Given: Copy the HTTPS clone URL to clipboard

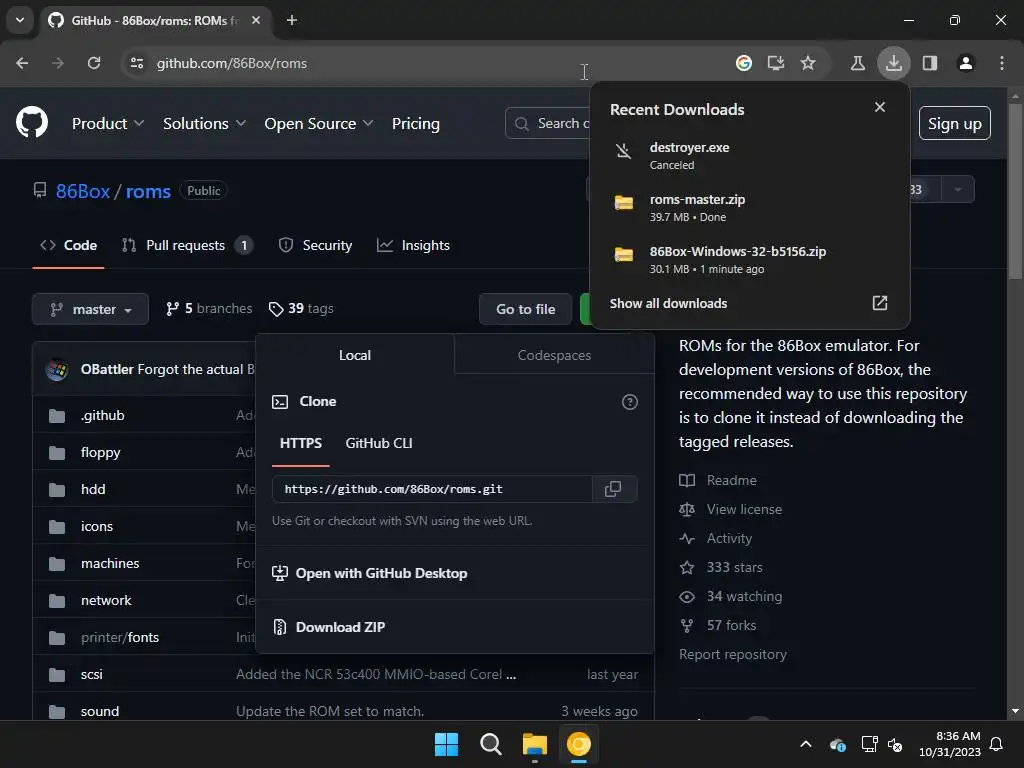Looking at the screenshot, I should click(x=613, y=489).
